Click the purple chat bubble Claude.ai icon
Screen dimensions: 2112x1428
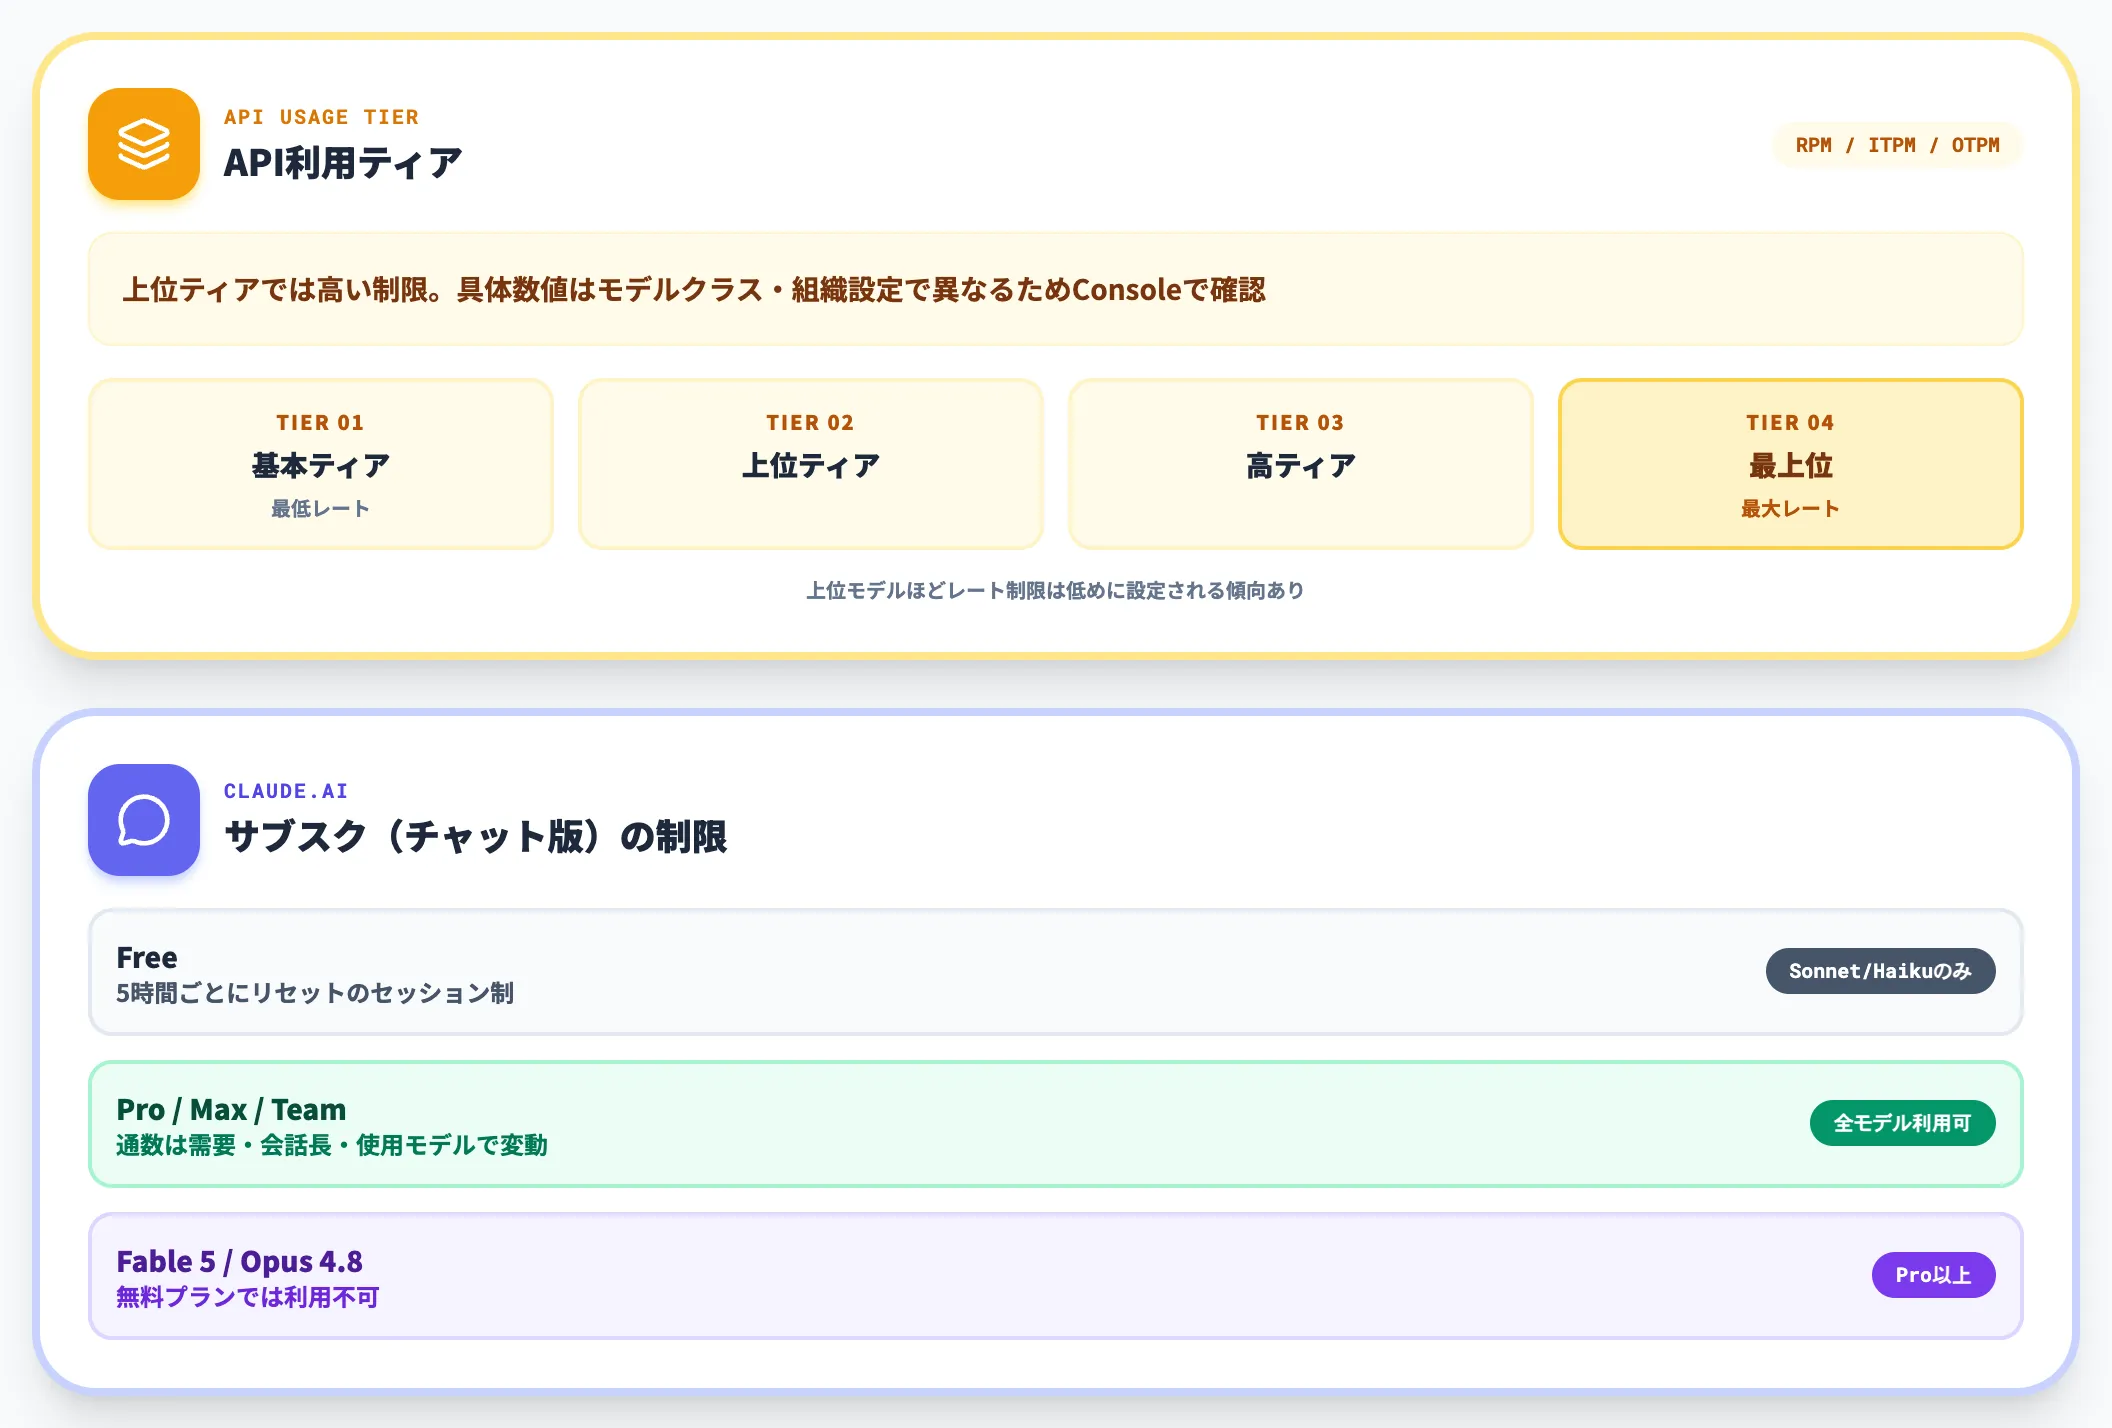pos(144,820)
